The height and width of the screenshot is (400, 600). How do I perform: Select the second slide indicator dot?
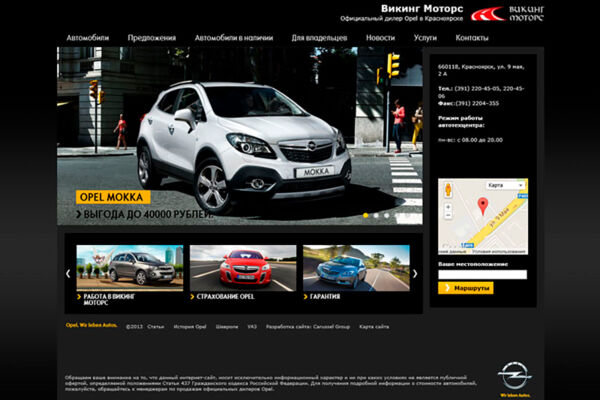[x=376, y=216]
